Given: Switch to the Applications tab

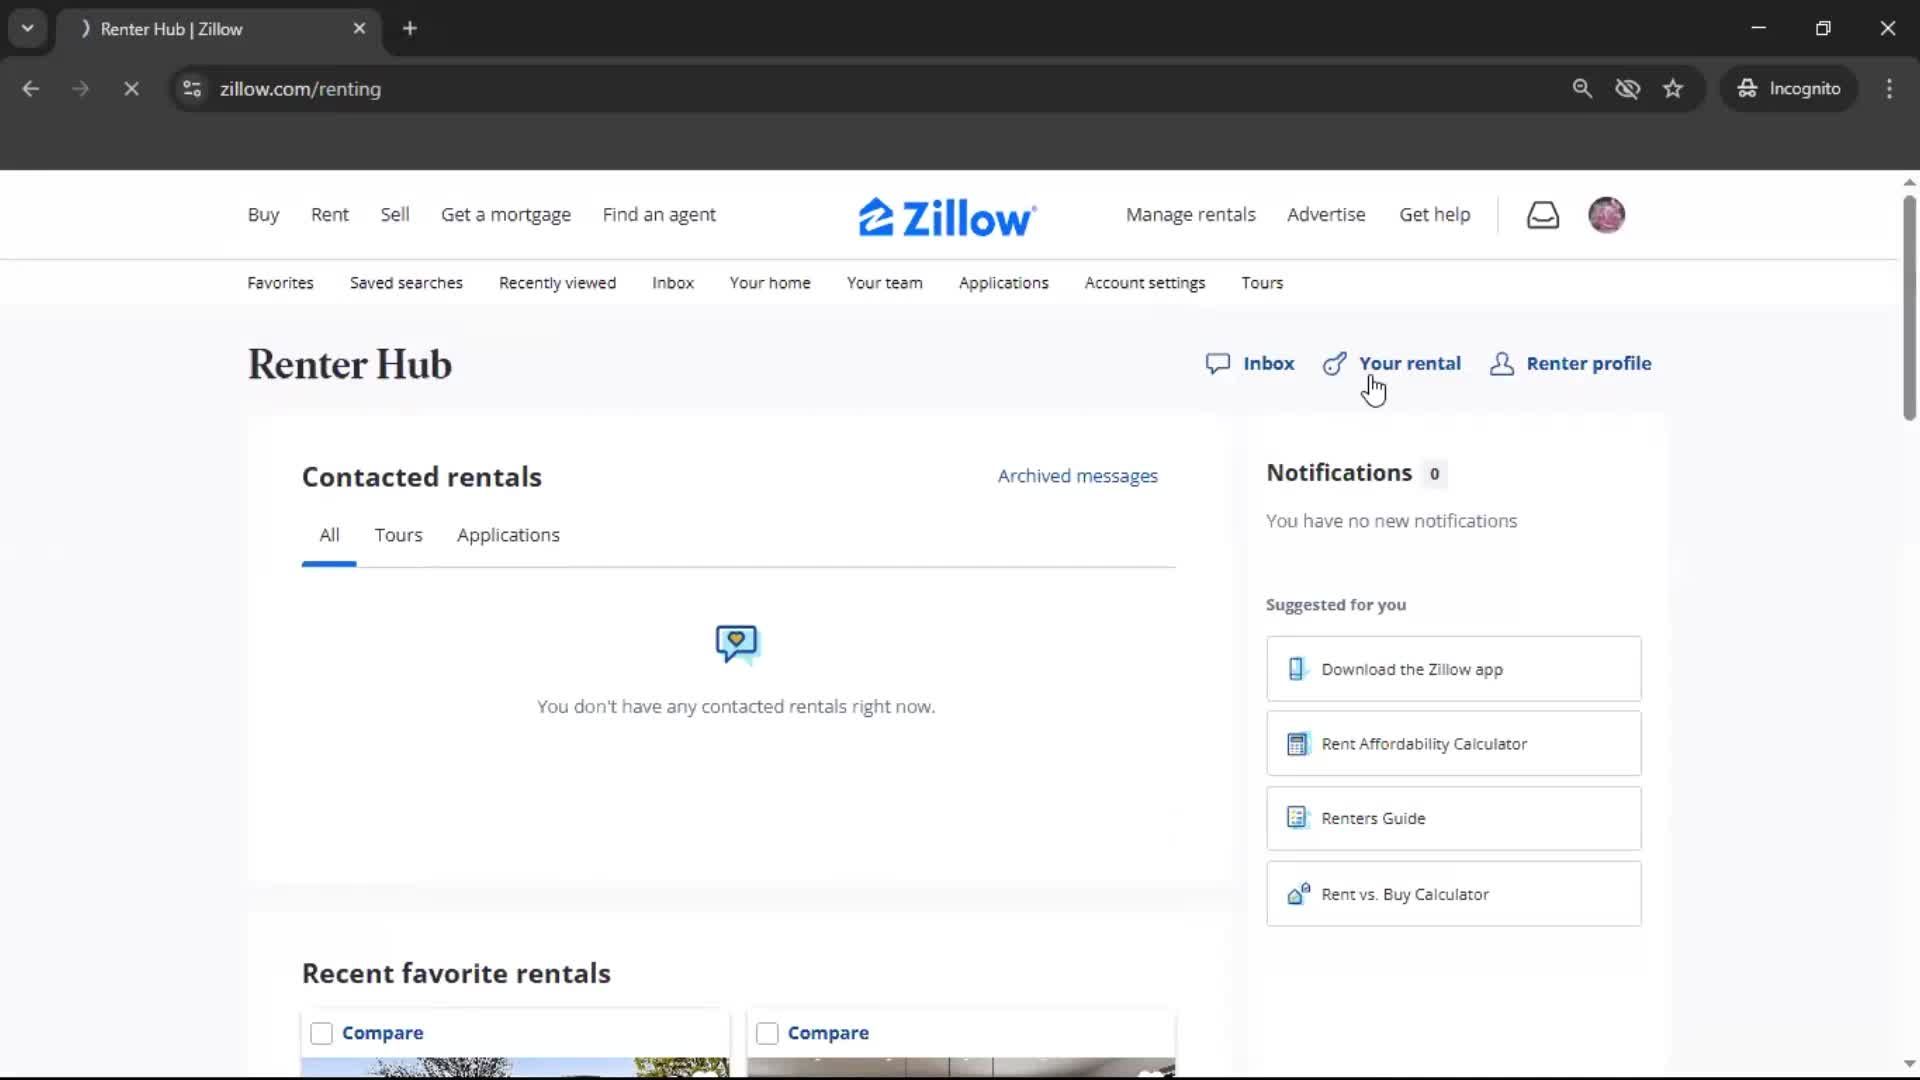Looking at the screenshot, I should 508,535.
